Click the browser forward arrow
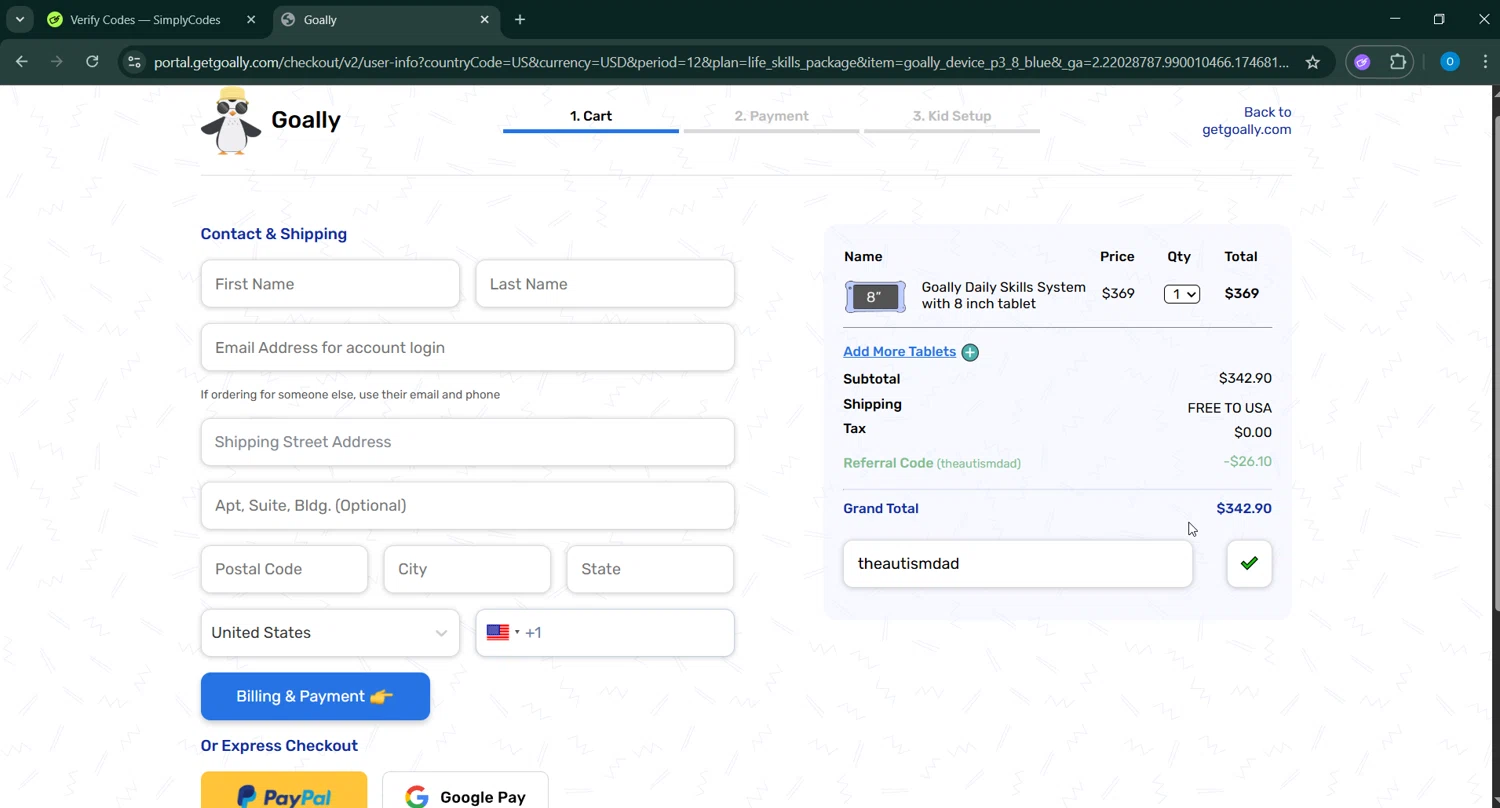 (x=57, y=62)
